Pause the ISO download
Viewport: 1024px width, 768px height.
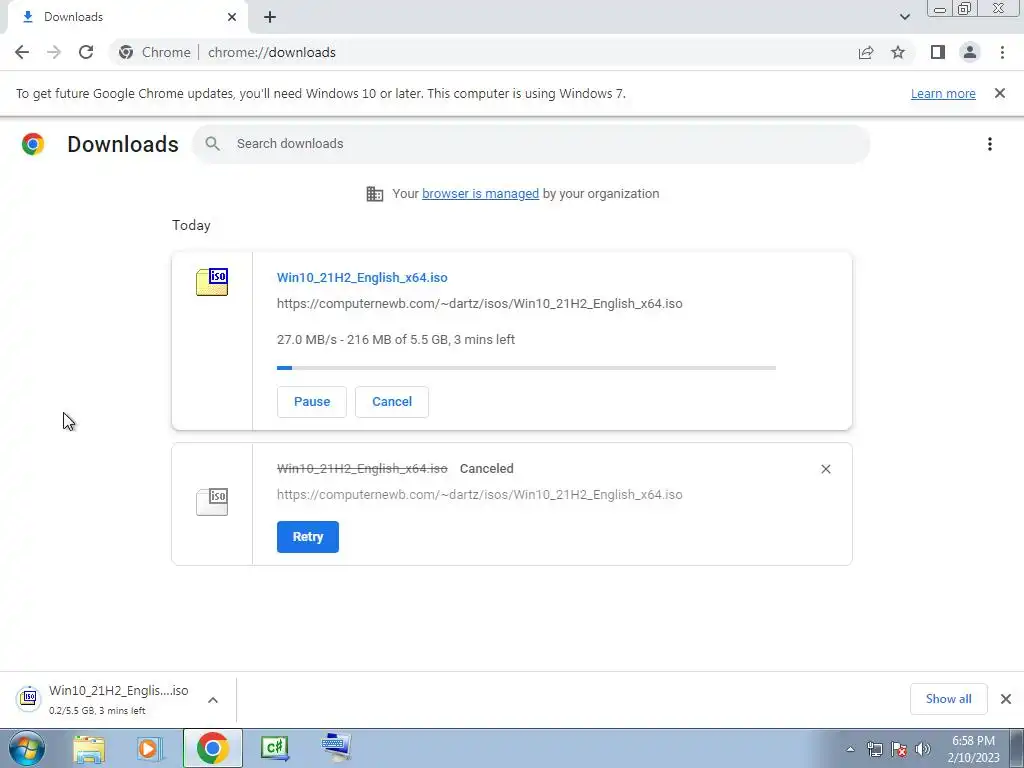(x=312, y=402)
